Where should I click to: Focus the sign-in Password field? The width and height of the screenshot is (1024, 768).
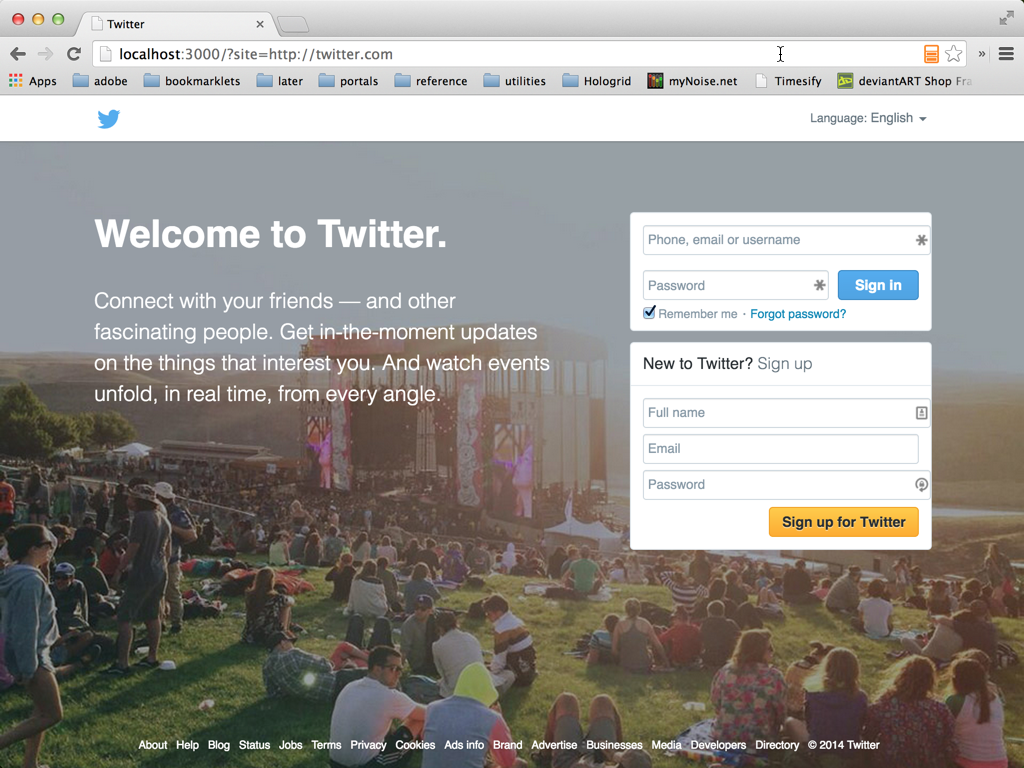735,285
